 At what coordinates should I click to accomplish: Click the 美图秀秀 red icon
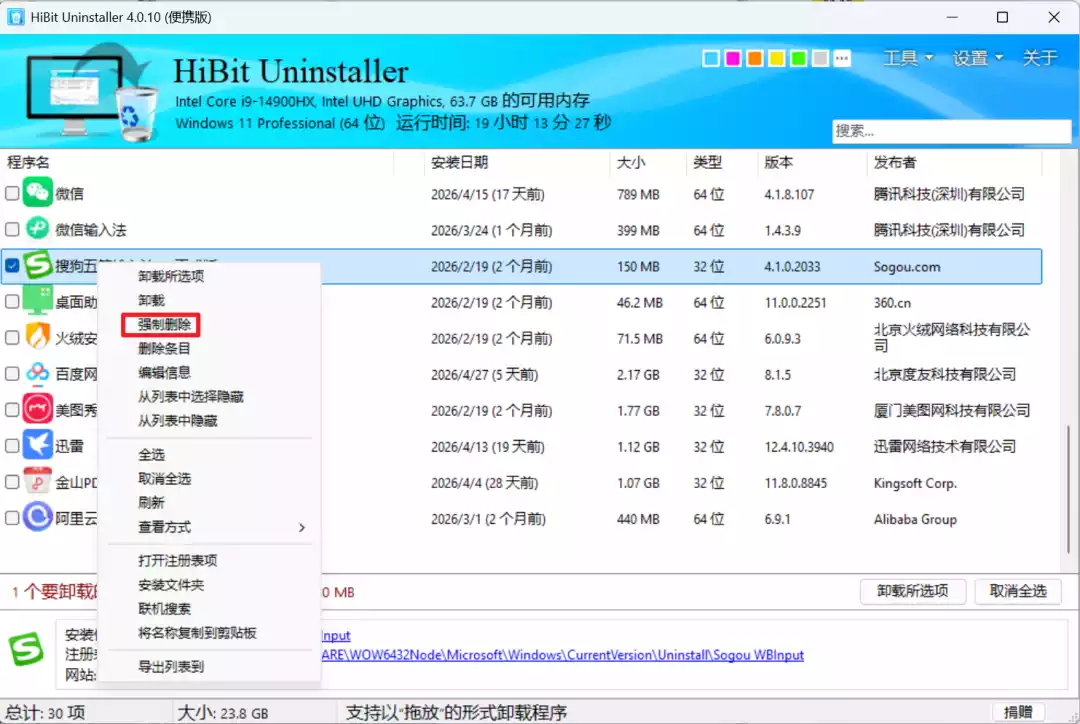(37, 409)
